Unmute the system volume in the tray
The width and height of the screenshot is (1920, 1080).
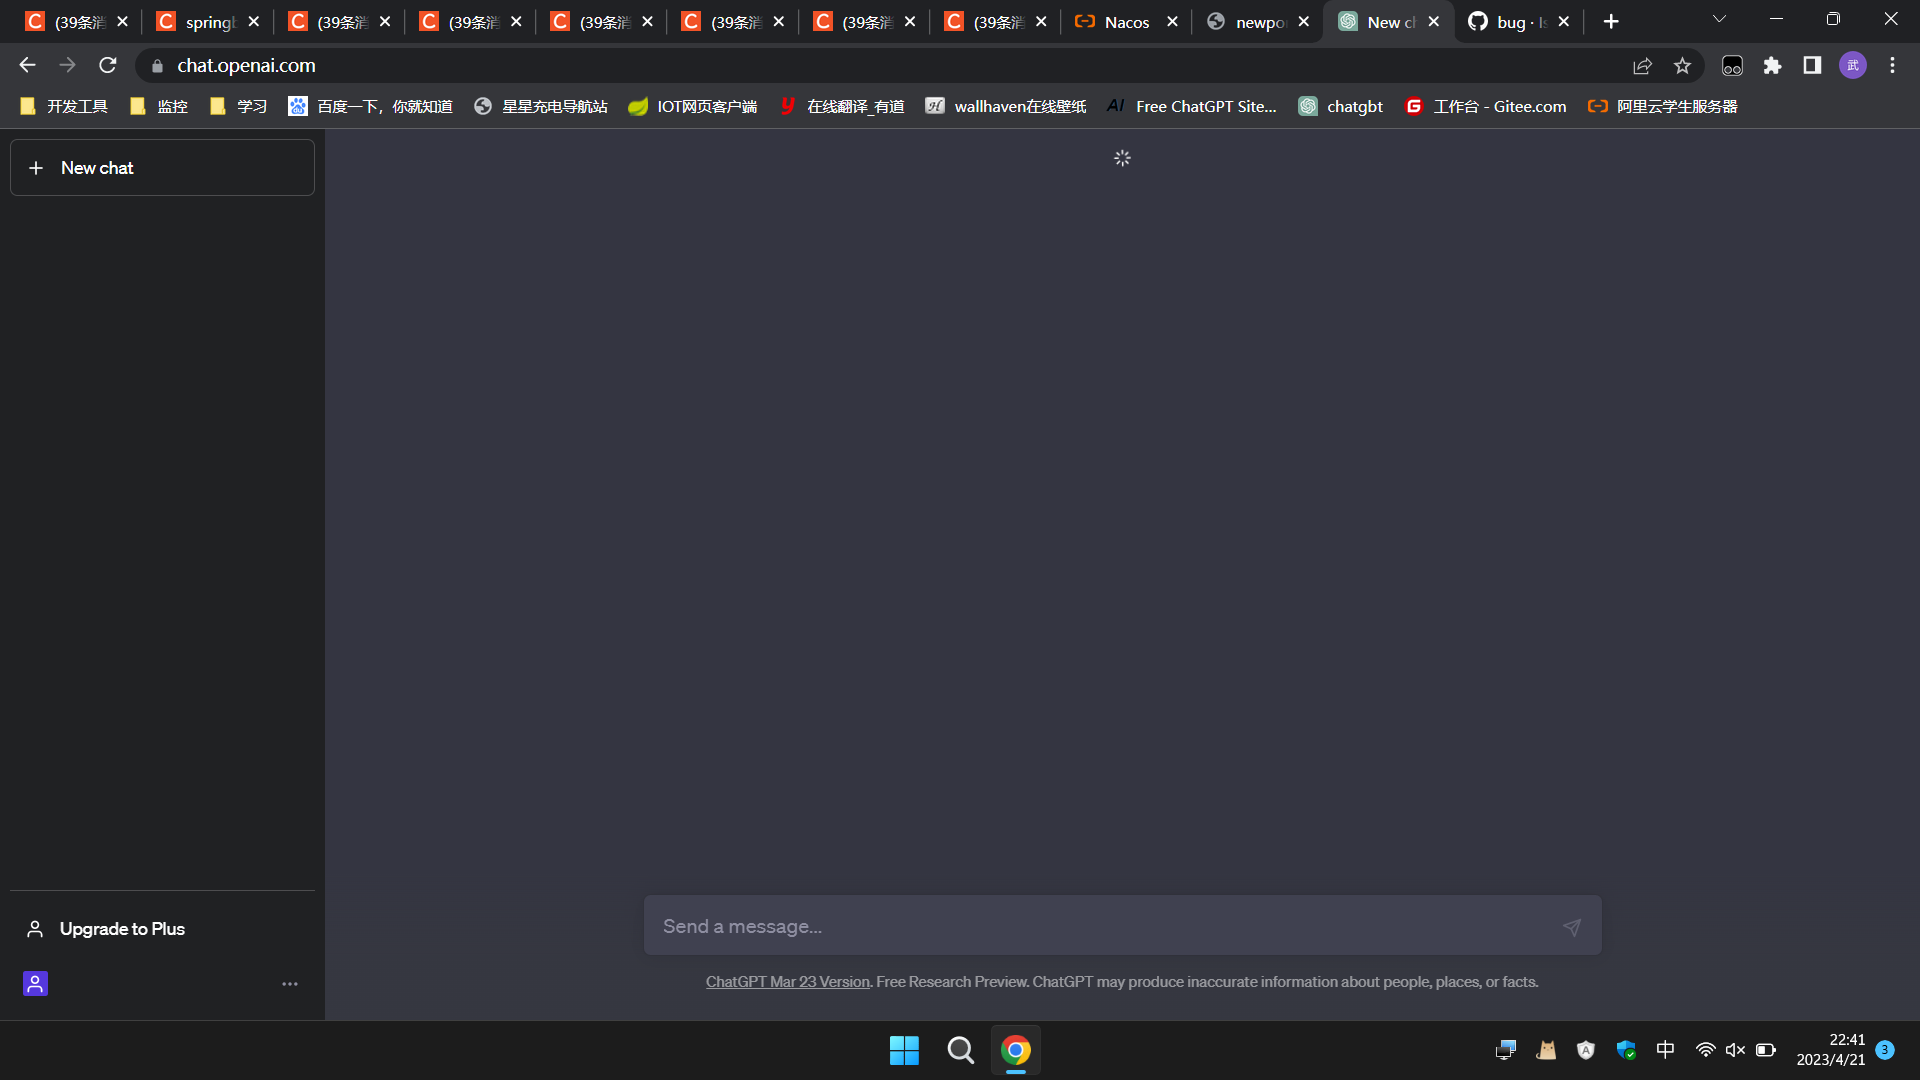tap(1736, 1050)
